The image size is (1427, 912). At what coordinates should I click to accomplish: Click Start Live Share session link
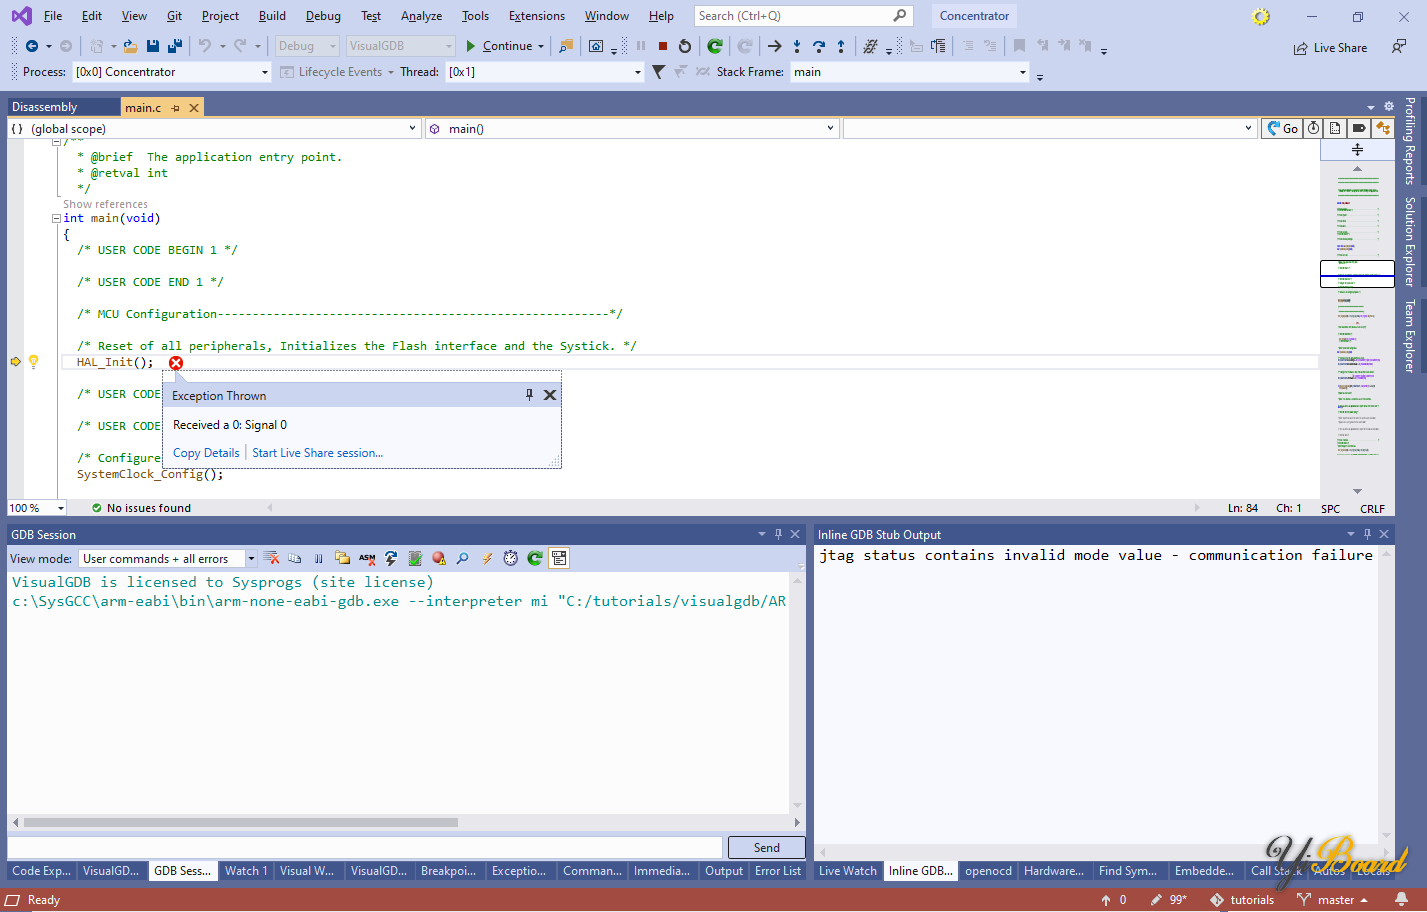(318, 453)
